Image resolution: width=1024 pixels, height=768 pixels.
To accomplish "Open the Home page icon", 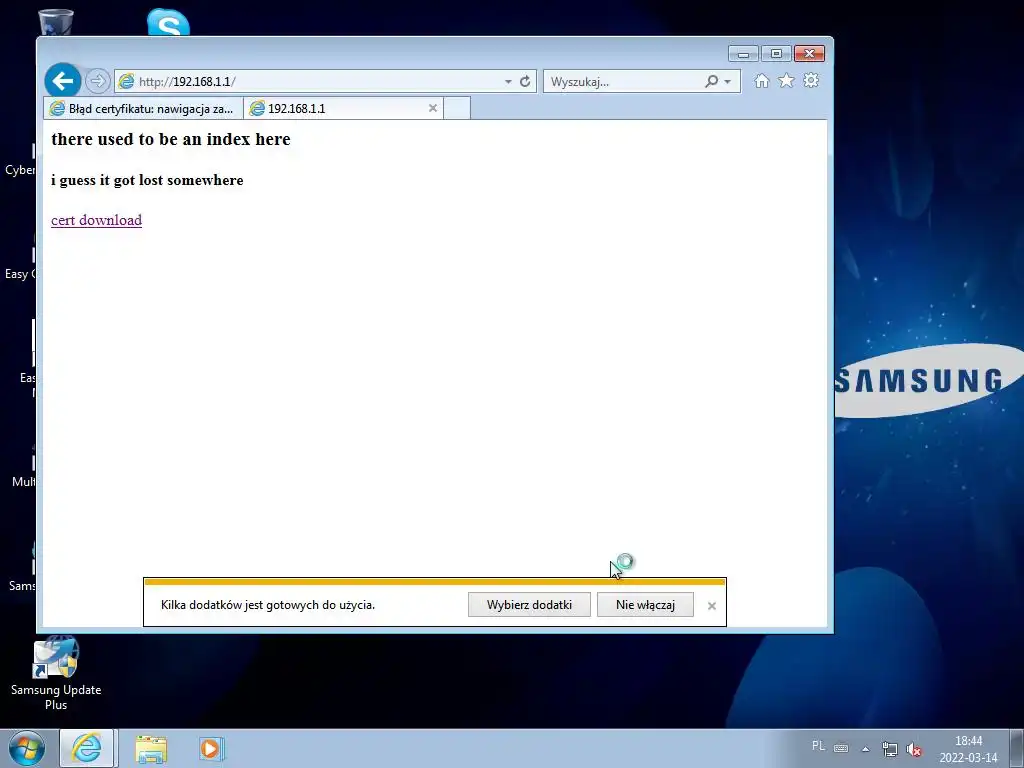I will [x=761, y=81].
